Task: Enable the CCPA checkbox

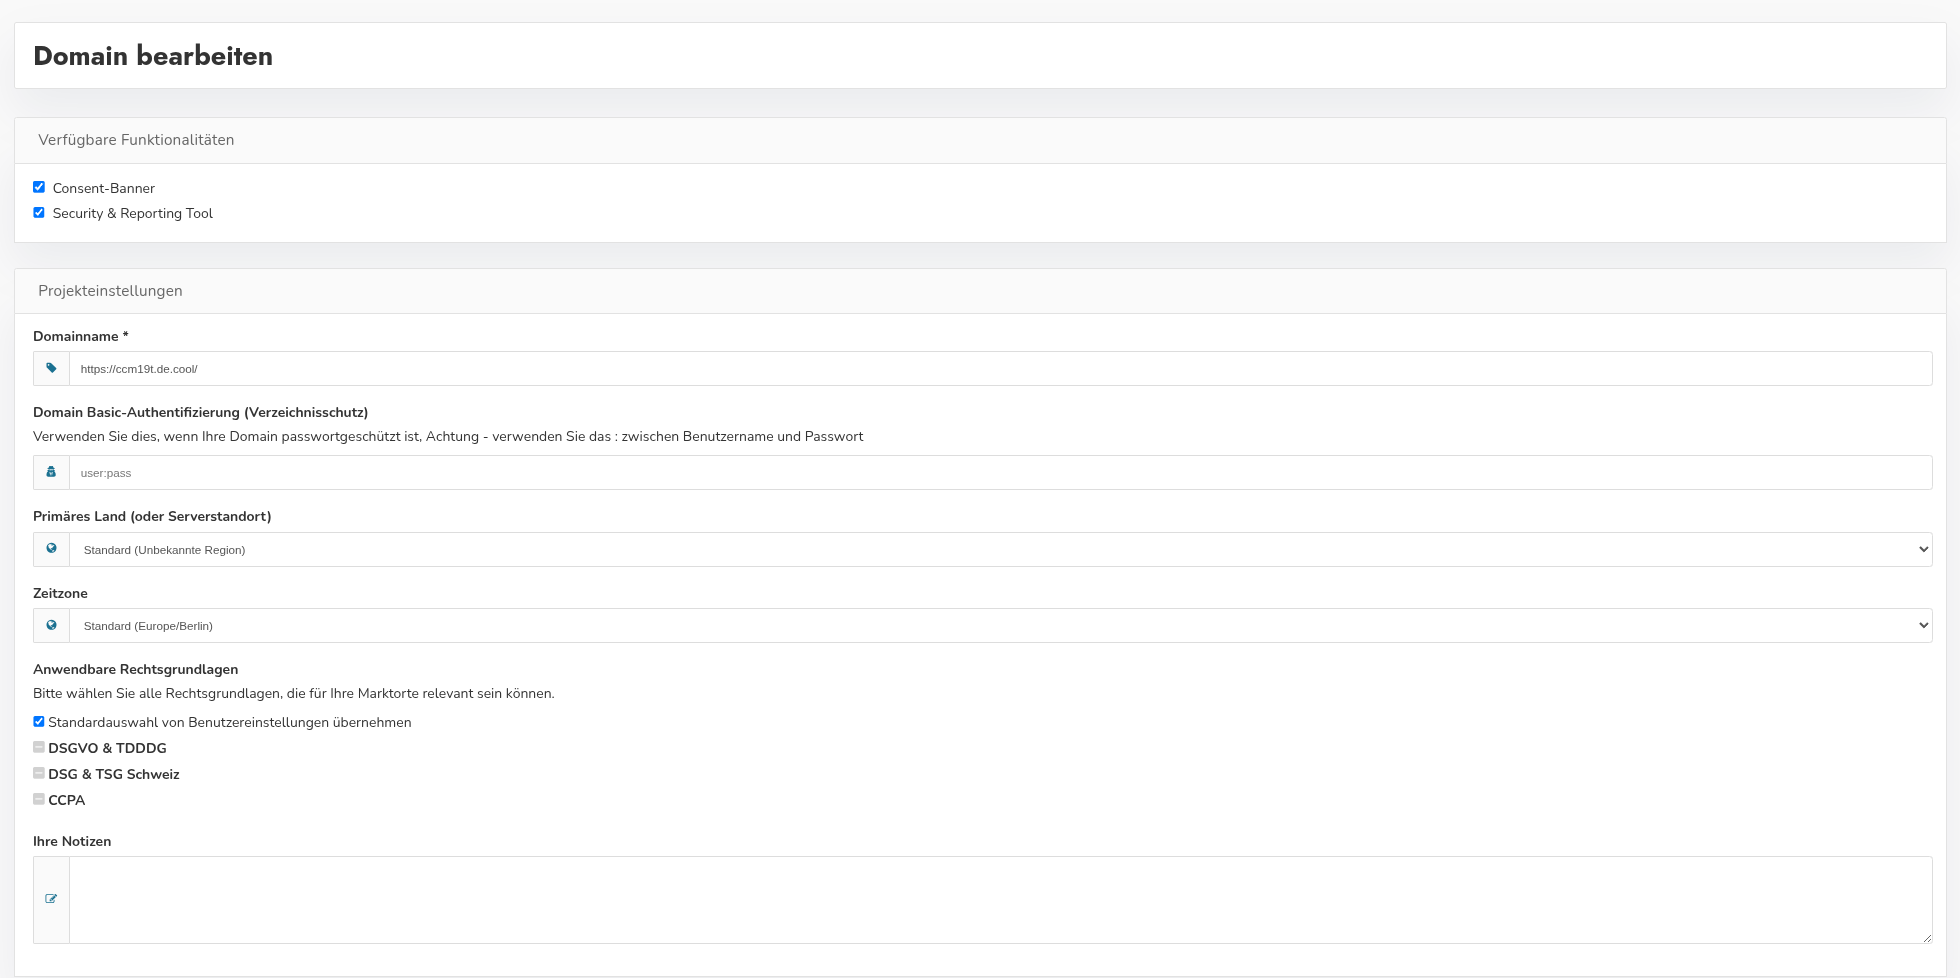Action: pos(39,799)
